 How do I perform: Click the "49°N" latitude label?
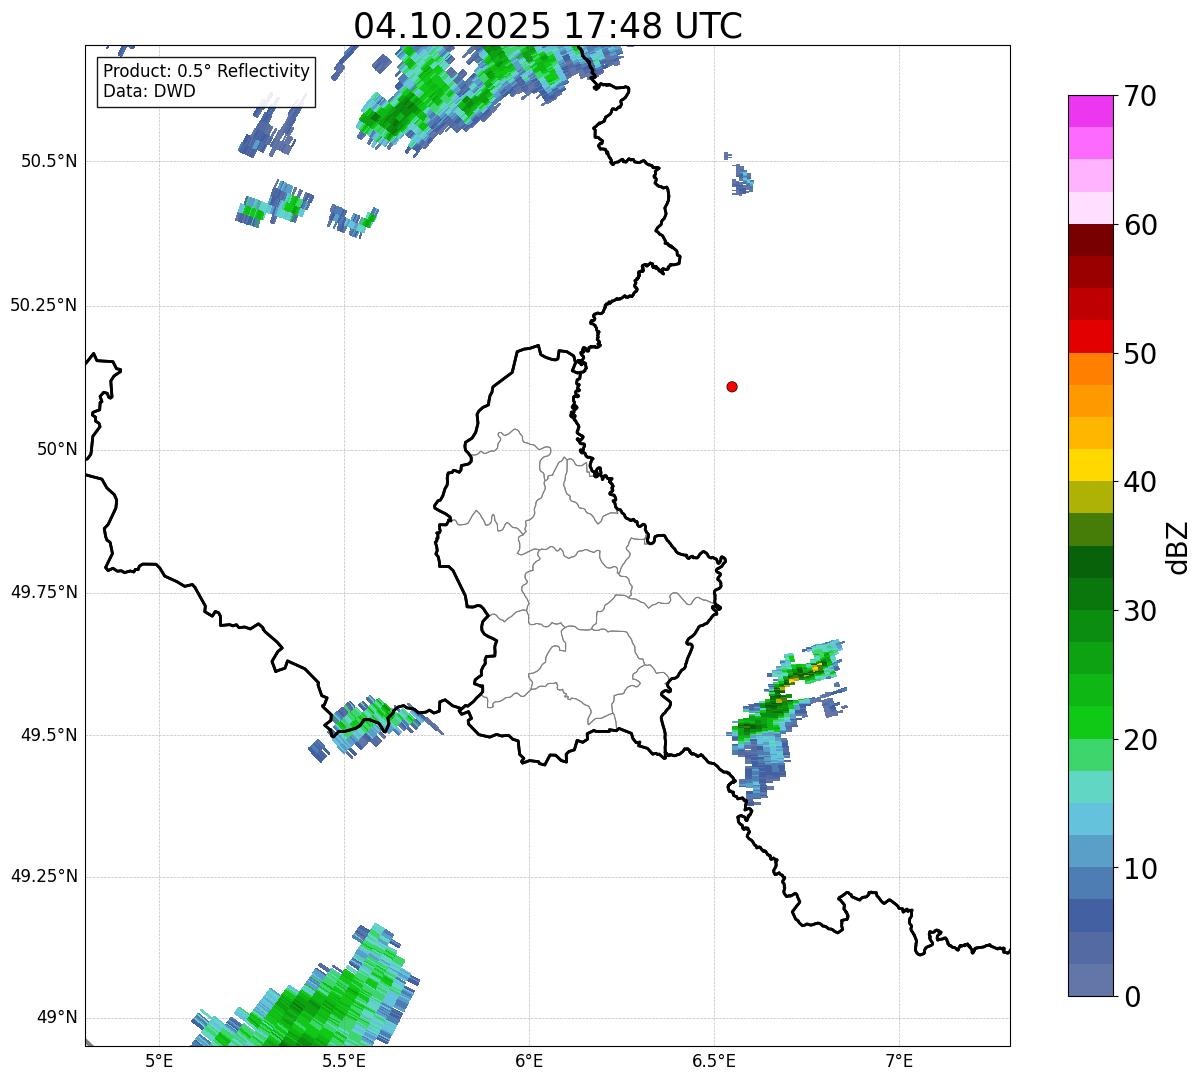[x=56, y=1017]
